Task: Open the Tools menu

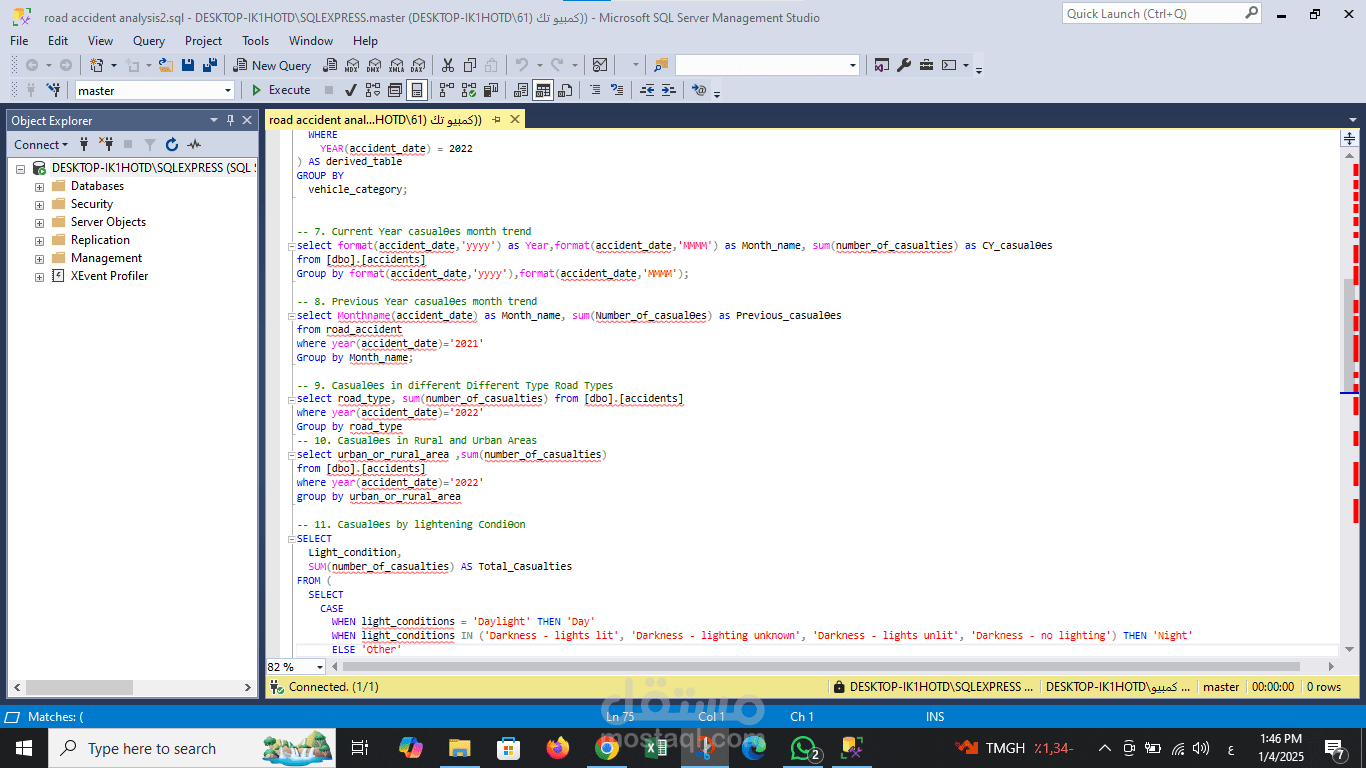Action: (255, 41)
